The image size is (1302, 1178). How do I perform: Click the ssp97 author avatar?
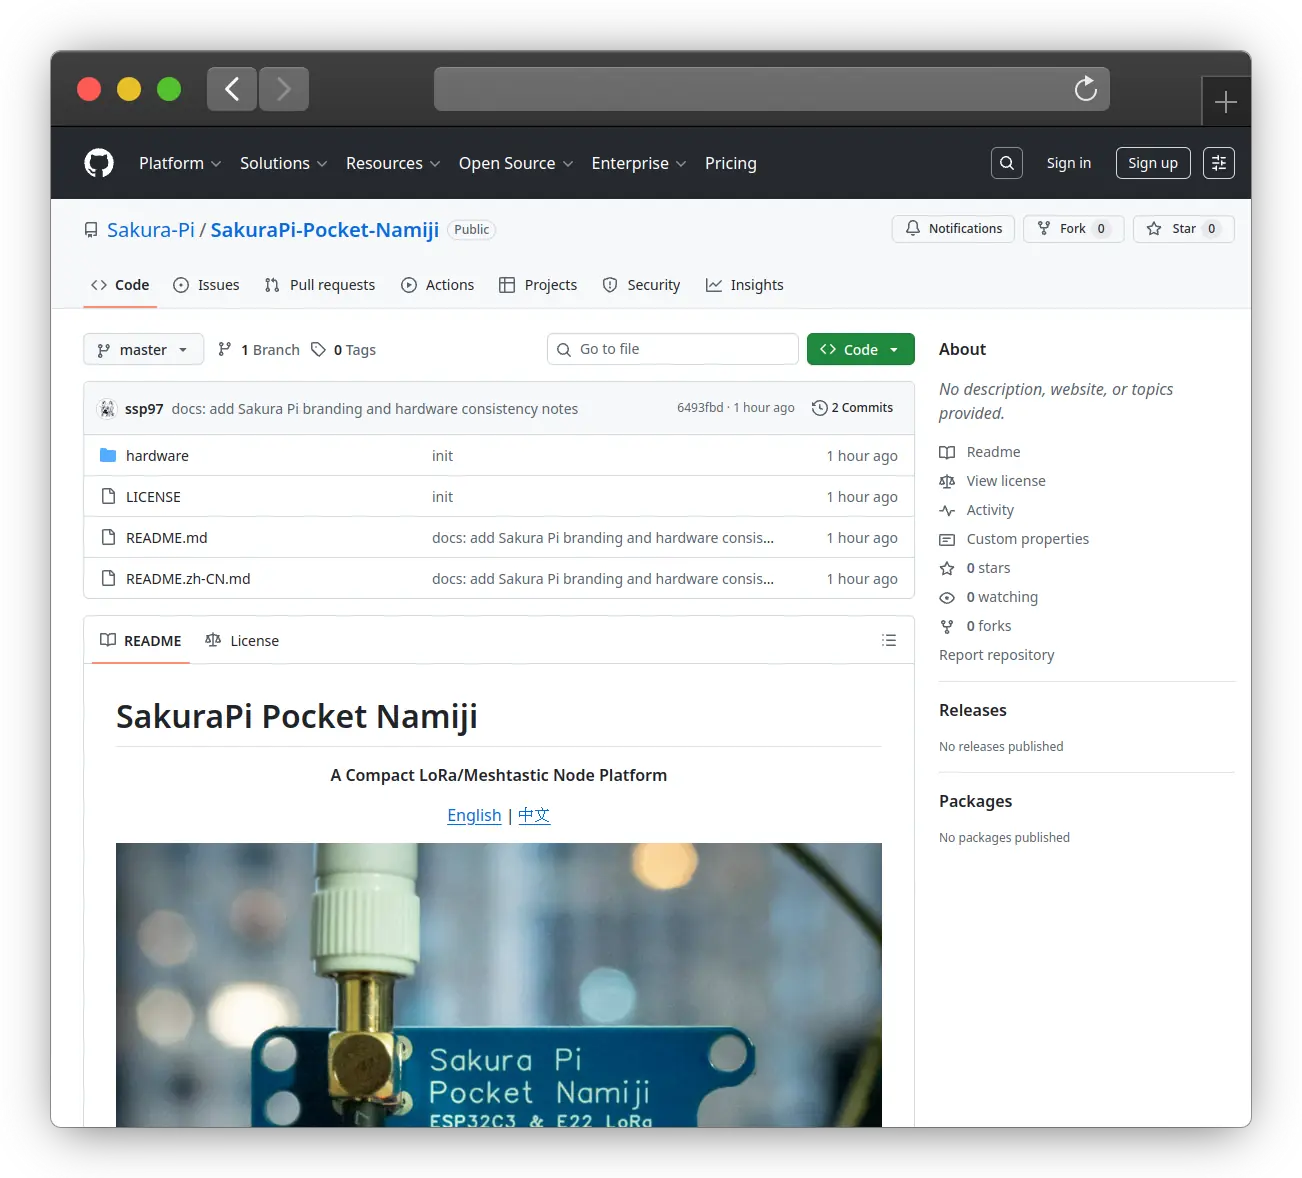point(107,409)
